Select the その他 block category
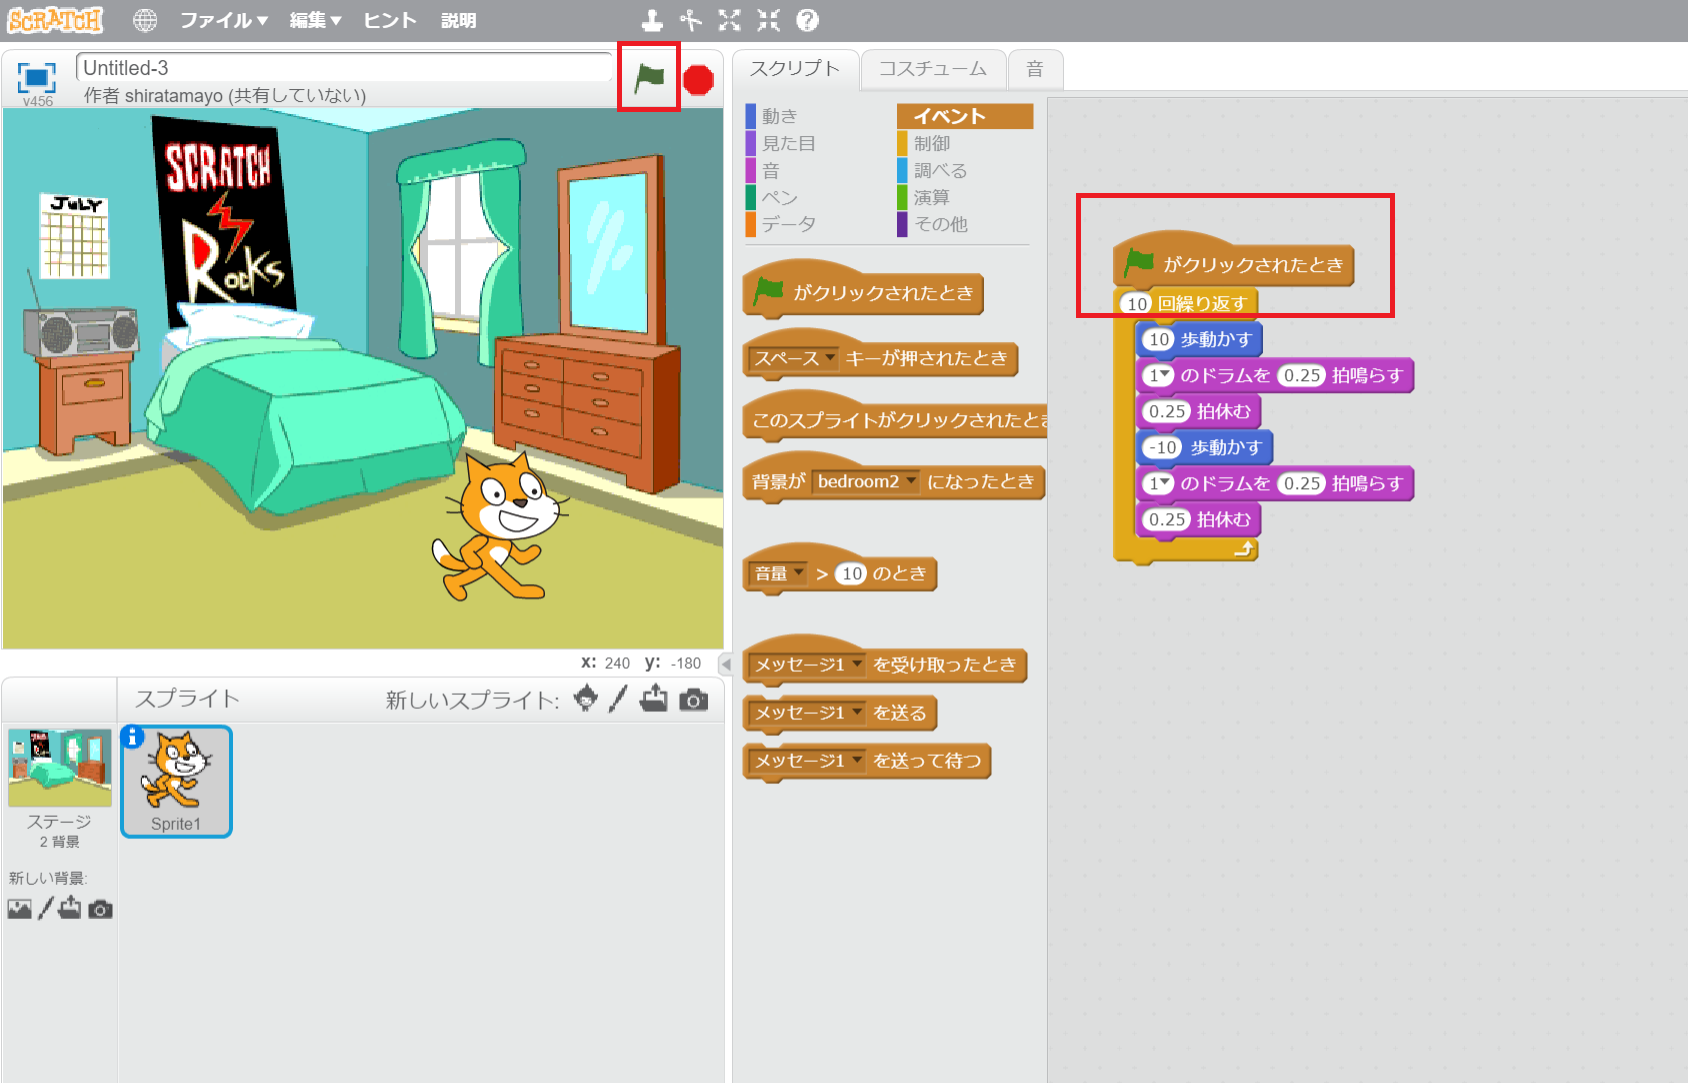This screenshot has width=1688, height=1083. [x=940, y=224]
